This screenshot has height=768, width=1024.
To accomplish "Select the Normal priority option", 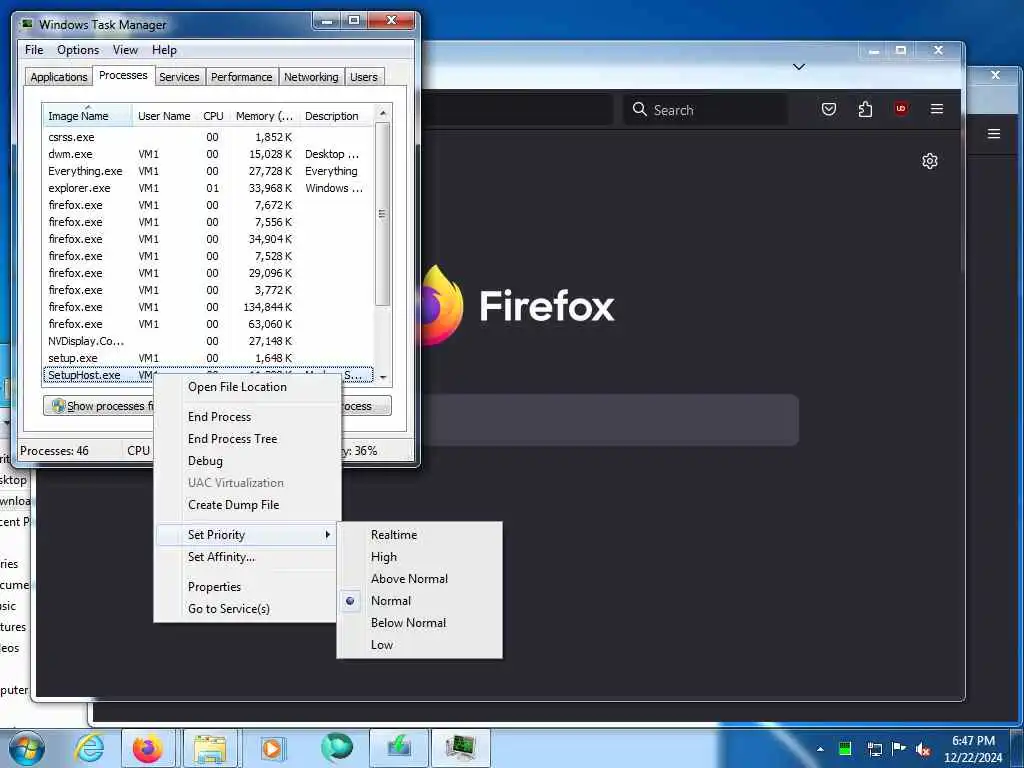I will tap(419, 601).
